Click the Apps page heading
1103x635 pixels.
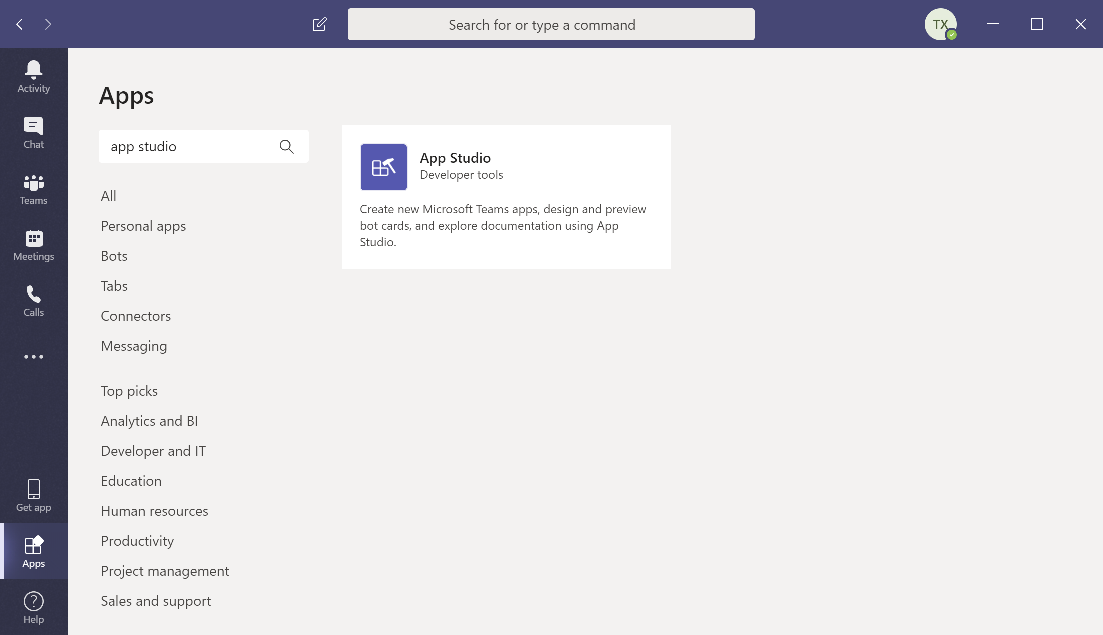tap(127, 96)
